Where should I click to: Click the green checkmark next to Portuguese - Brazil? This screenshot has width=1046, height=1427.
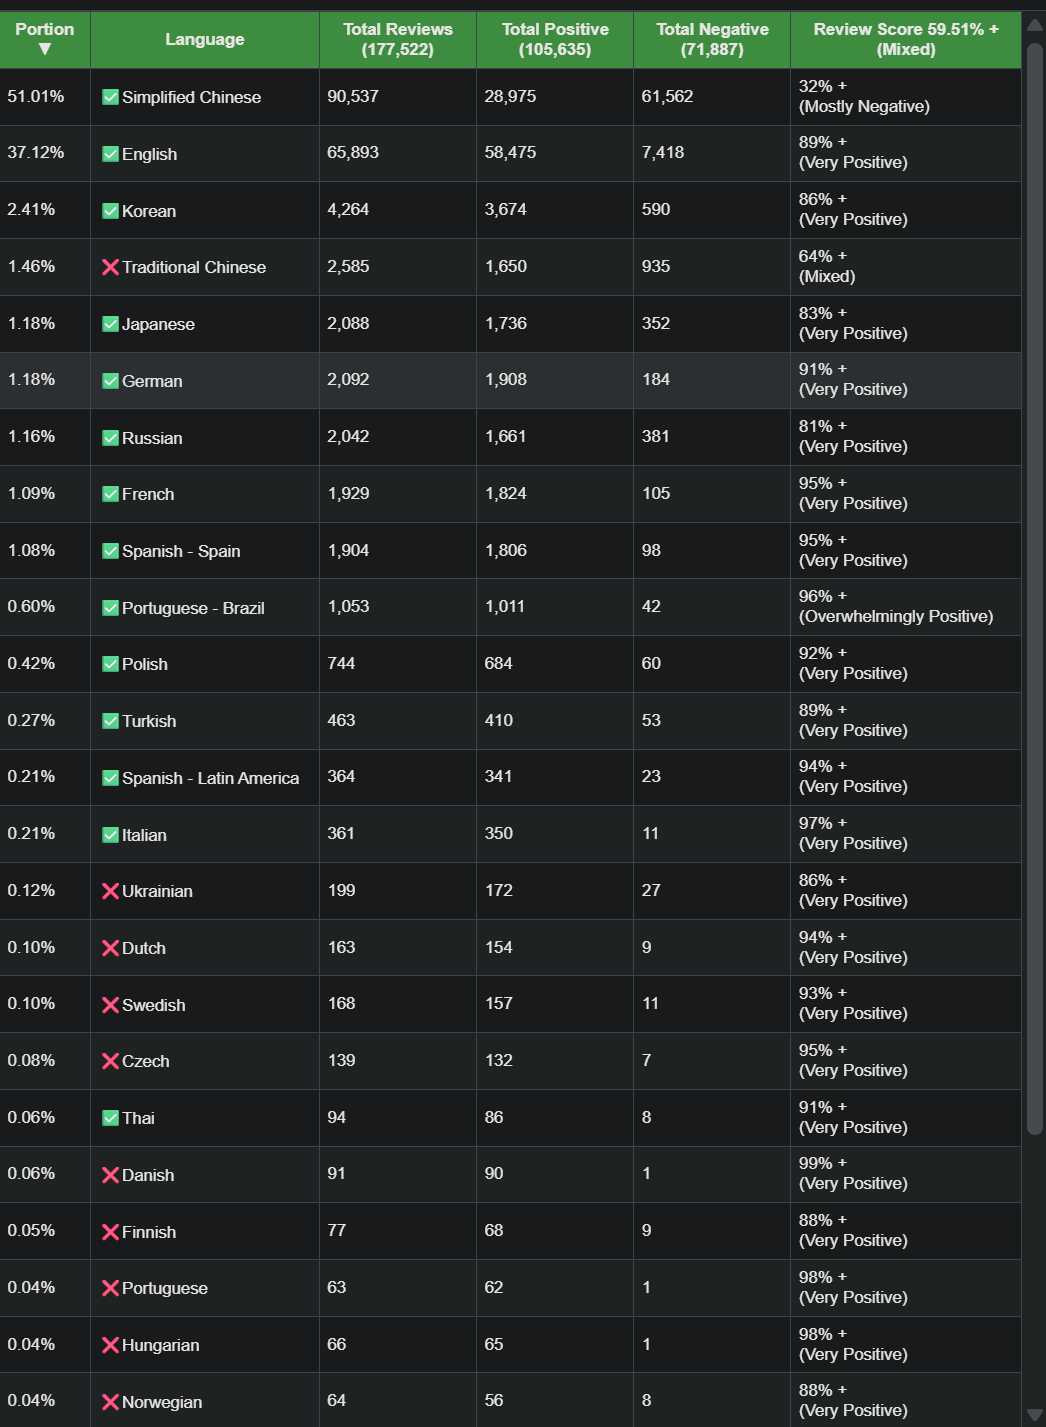click(x=111, y=608)
